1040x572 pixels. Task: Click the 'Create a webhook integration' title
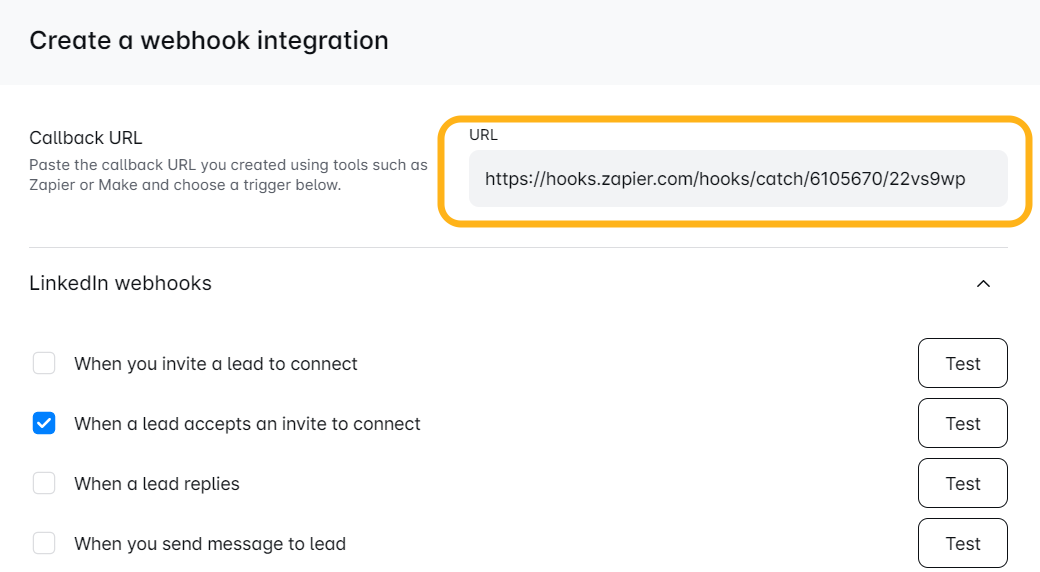pos(208,41)
